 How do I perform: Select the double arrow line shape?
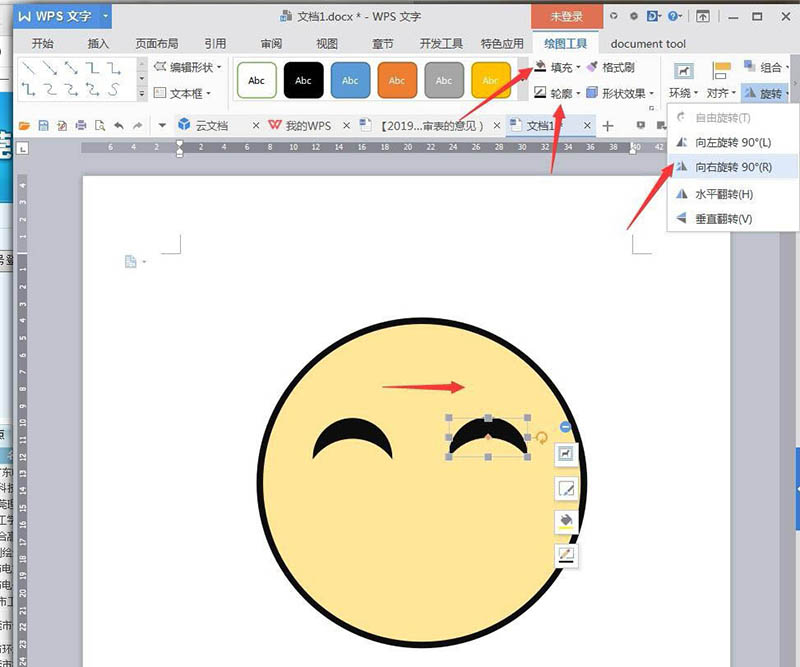coord(71,68)
